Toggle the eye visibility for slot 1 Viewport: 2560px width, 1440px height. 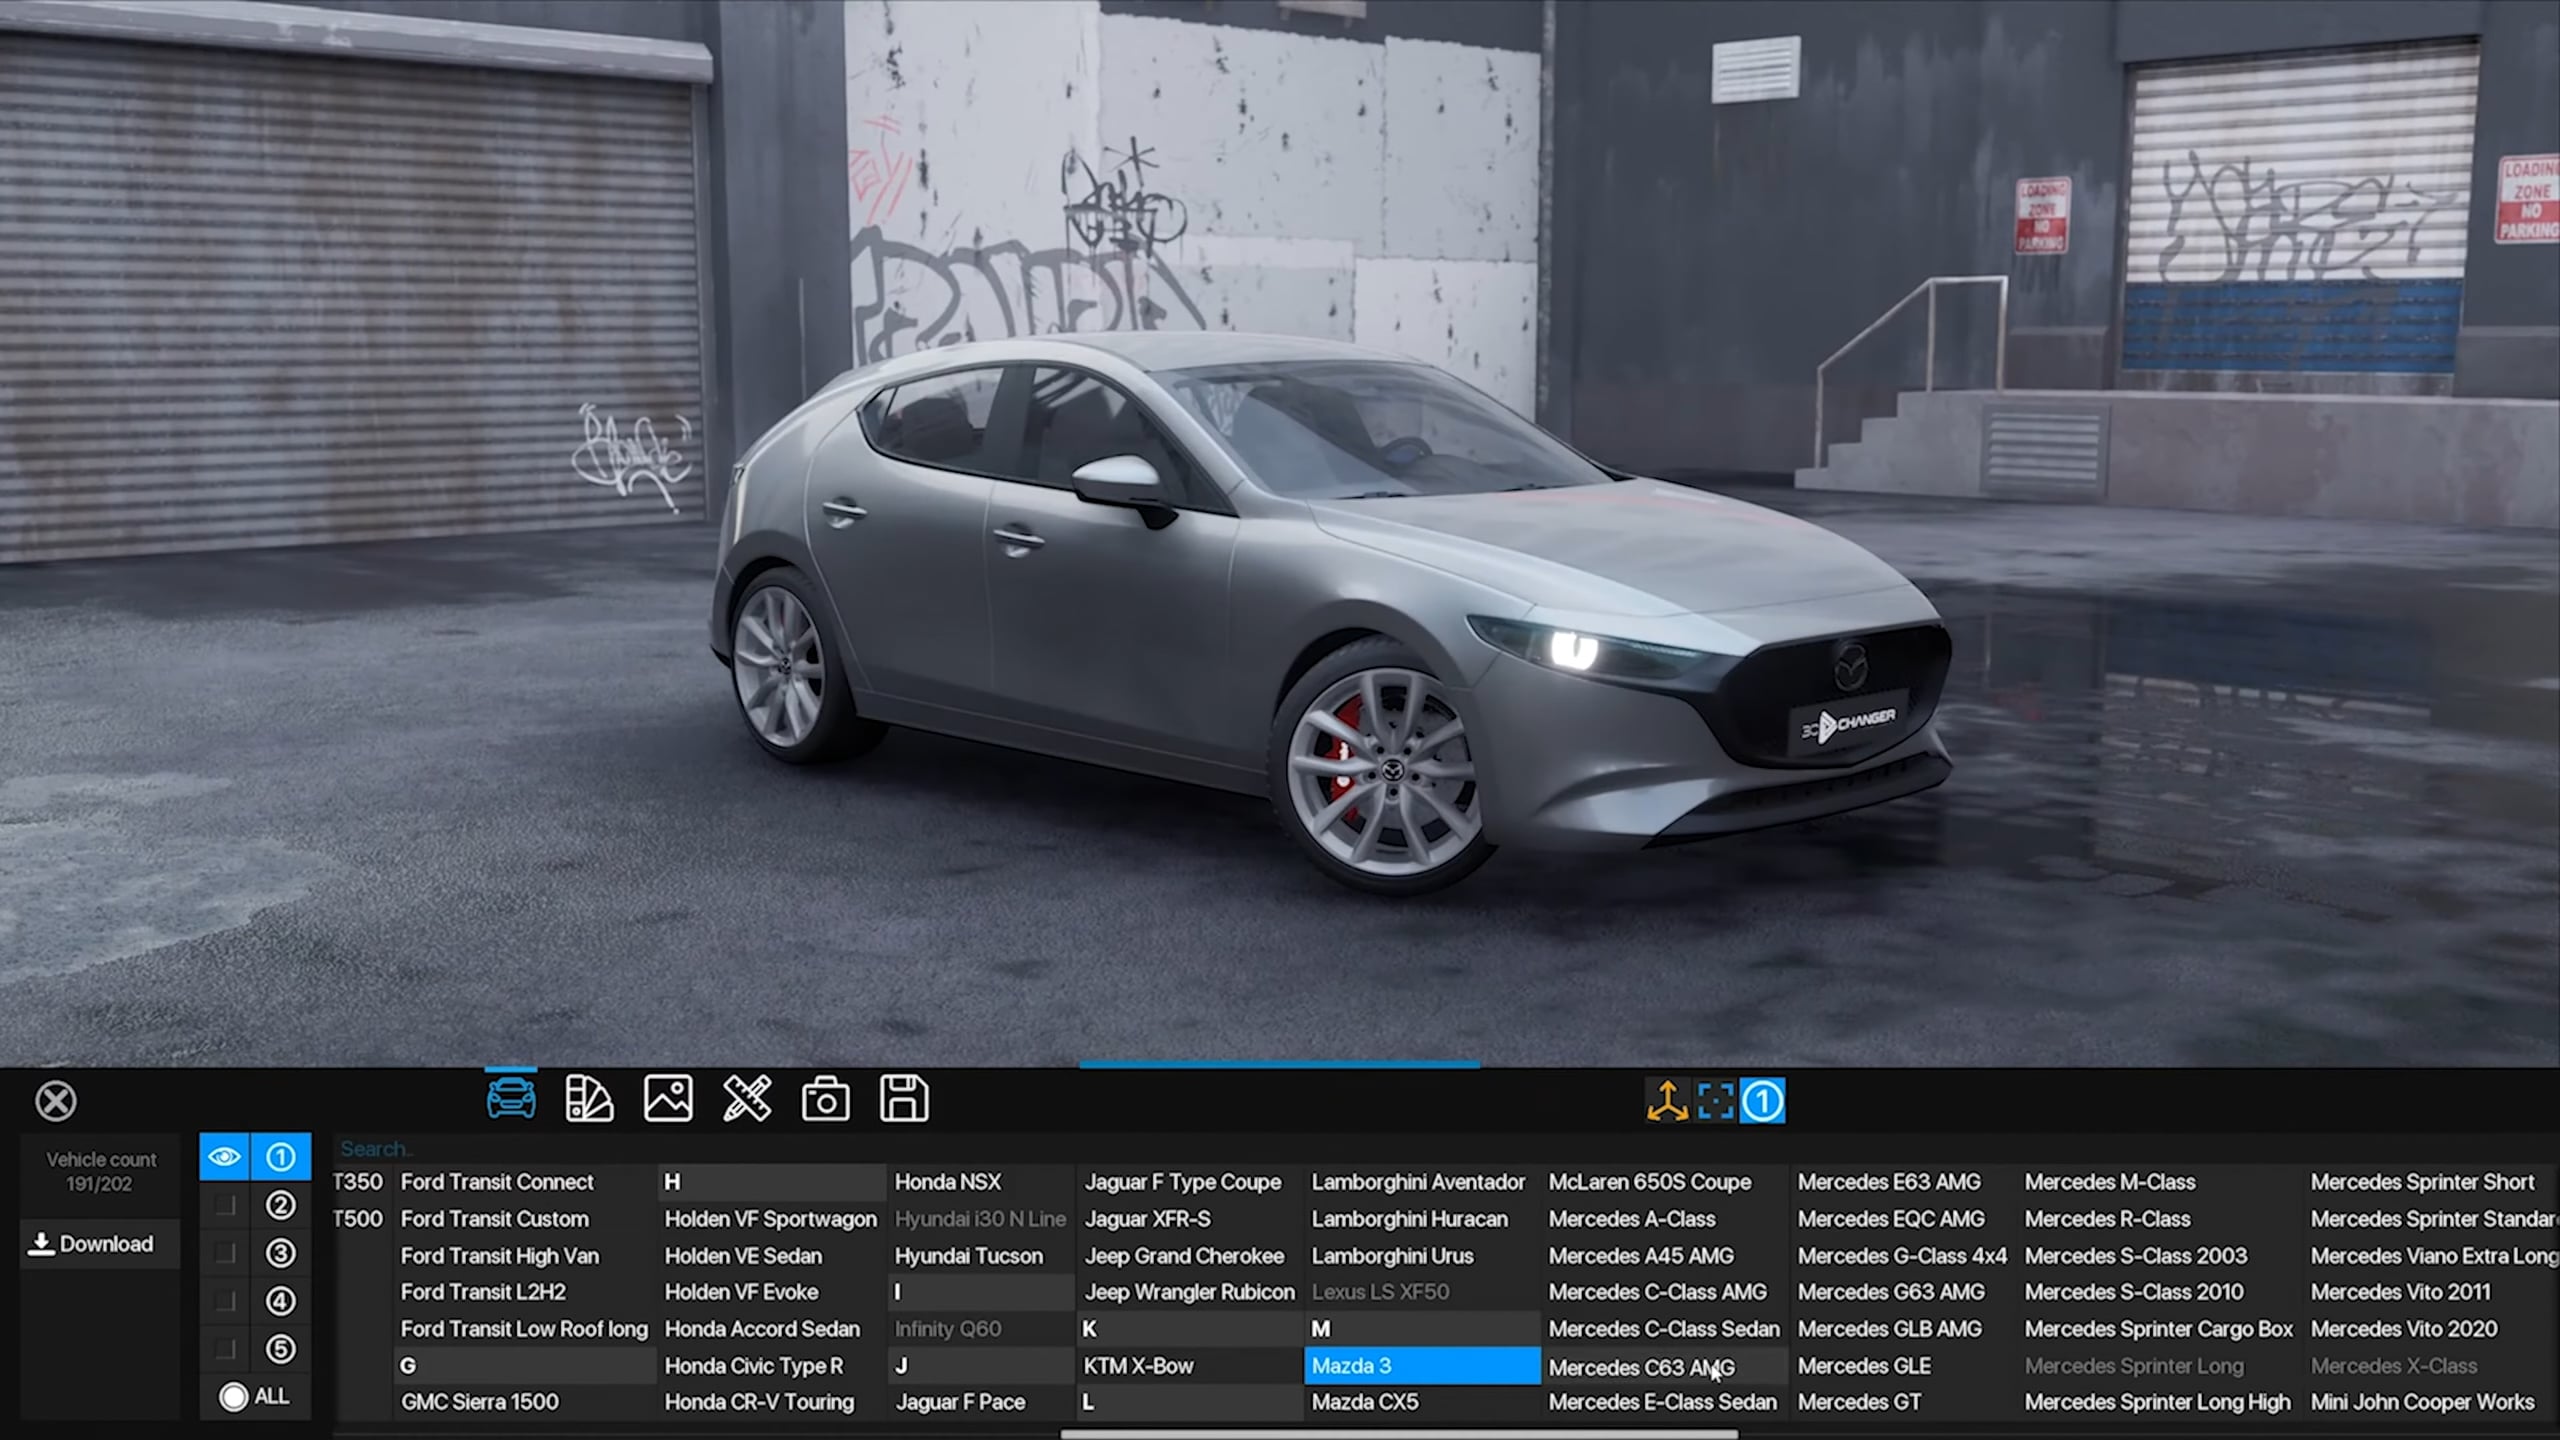point(224,1157)
